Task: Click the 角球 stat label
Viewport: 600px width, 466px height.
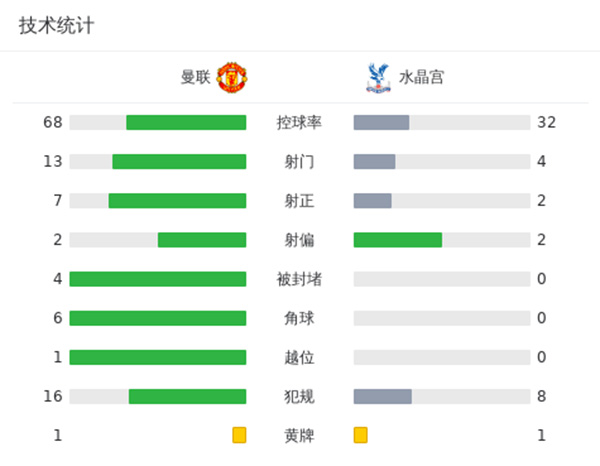Action: point(299,318)
